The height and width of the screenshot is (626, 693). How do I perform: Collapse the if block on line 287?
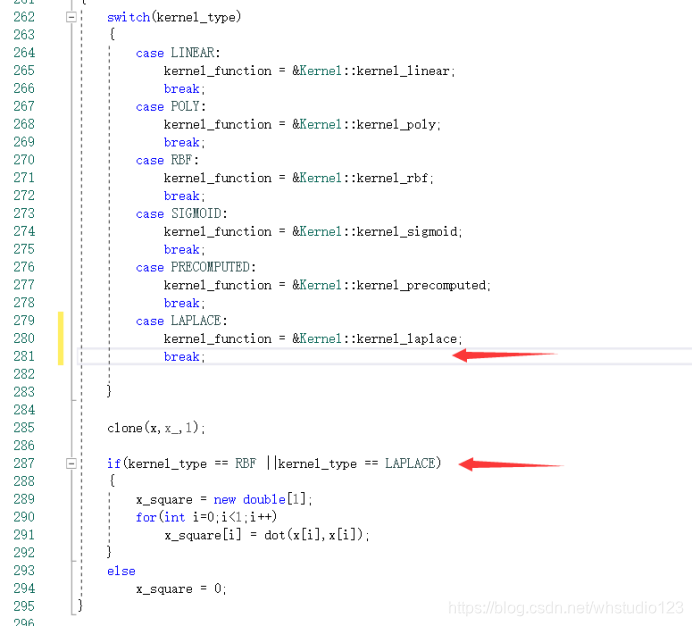[x=71, y=464]
